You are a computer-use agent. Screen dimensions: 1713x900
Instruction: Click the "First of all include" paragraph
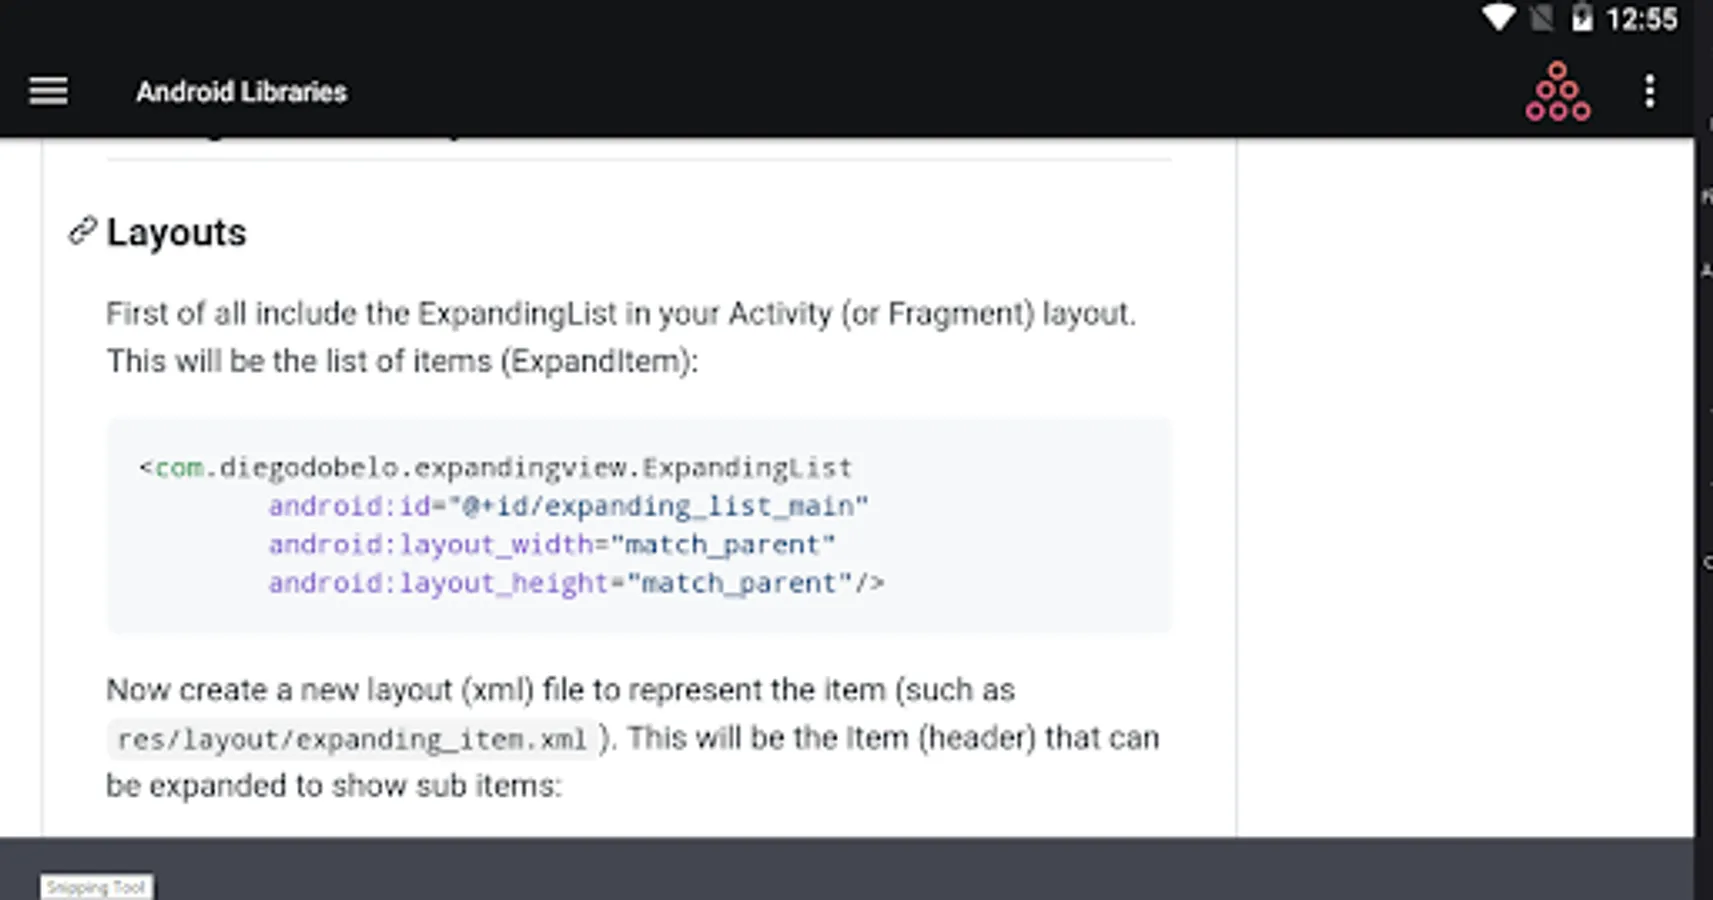pyautogui.click(x=620, y=337)
